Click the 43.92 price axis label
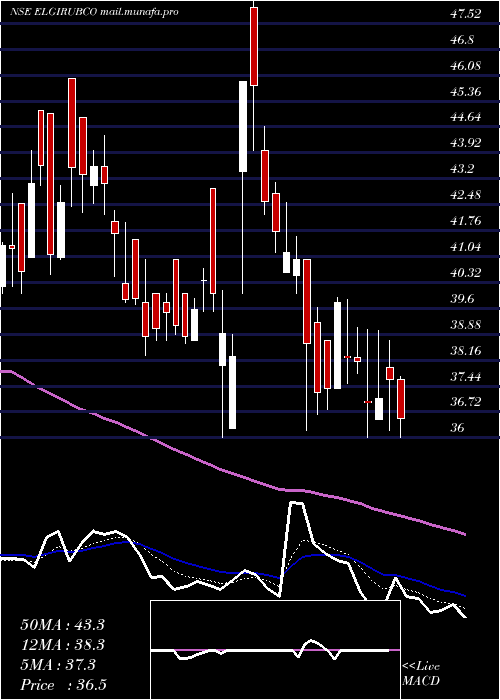Viewport: 500px width, 700px height. point(466,143)
